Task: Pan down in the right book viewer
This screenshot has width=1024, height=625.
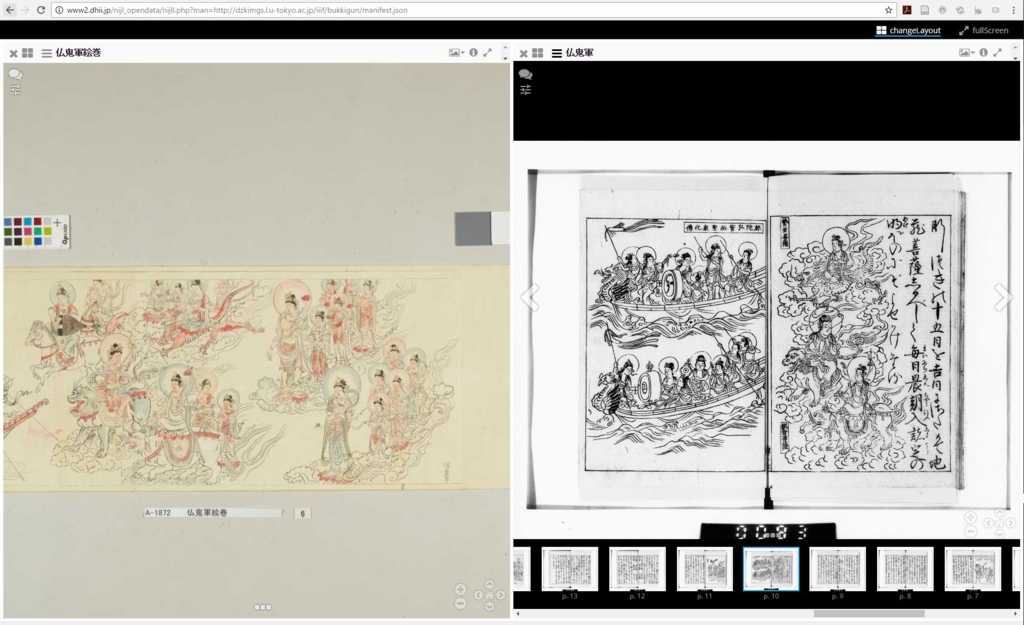Action: (x=999, y=534)
